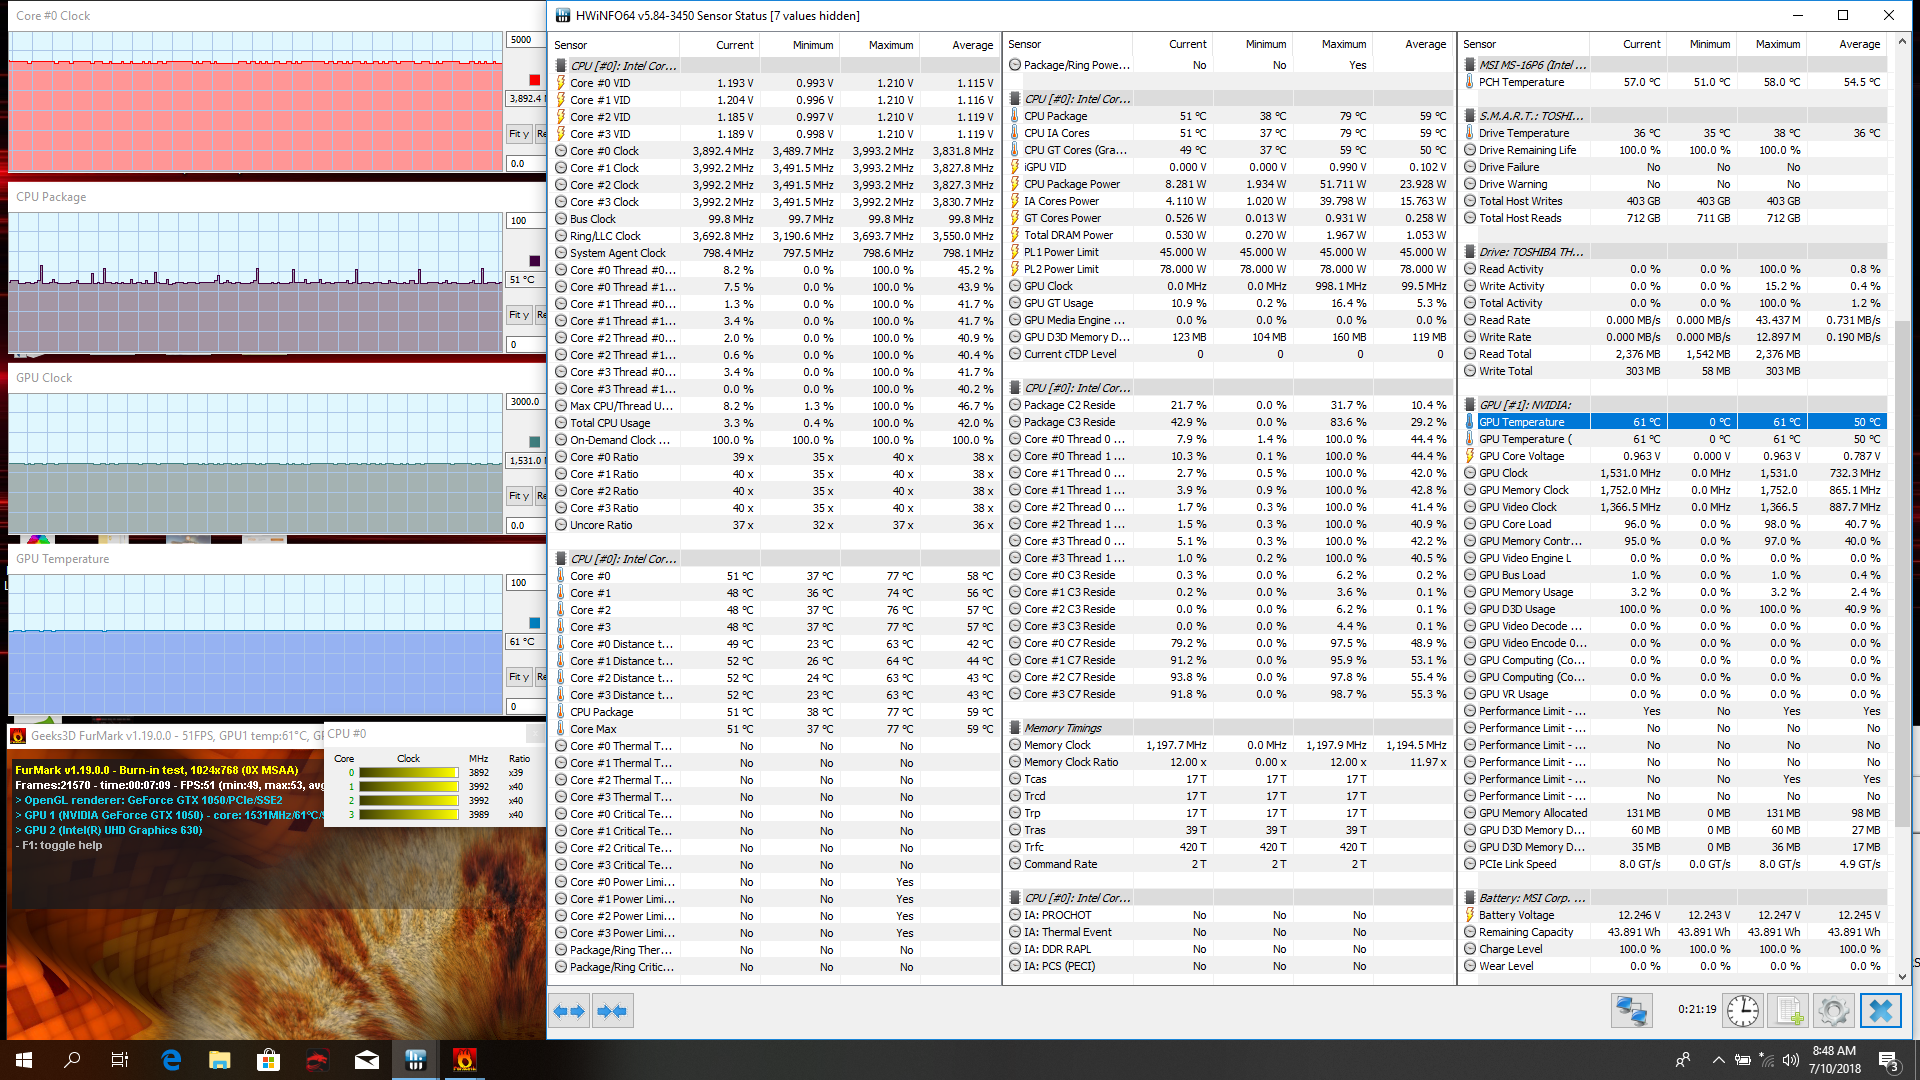Screen dimensions: 1920x1080
Task: Select the highlighted GPU Temperature row
Action: click(x=1674, y=422)
